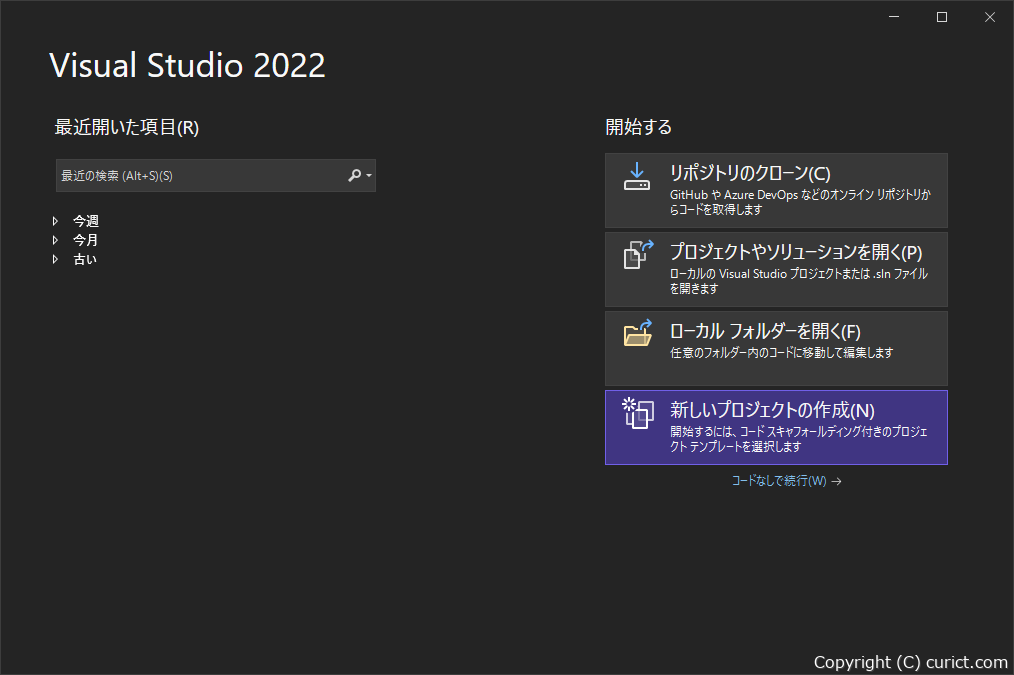Choose 新しいプロジェクトの作成(N)
The height and width of the screenshot is (675, 1014).
click(775, 427)
